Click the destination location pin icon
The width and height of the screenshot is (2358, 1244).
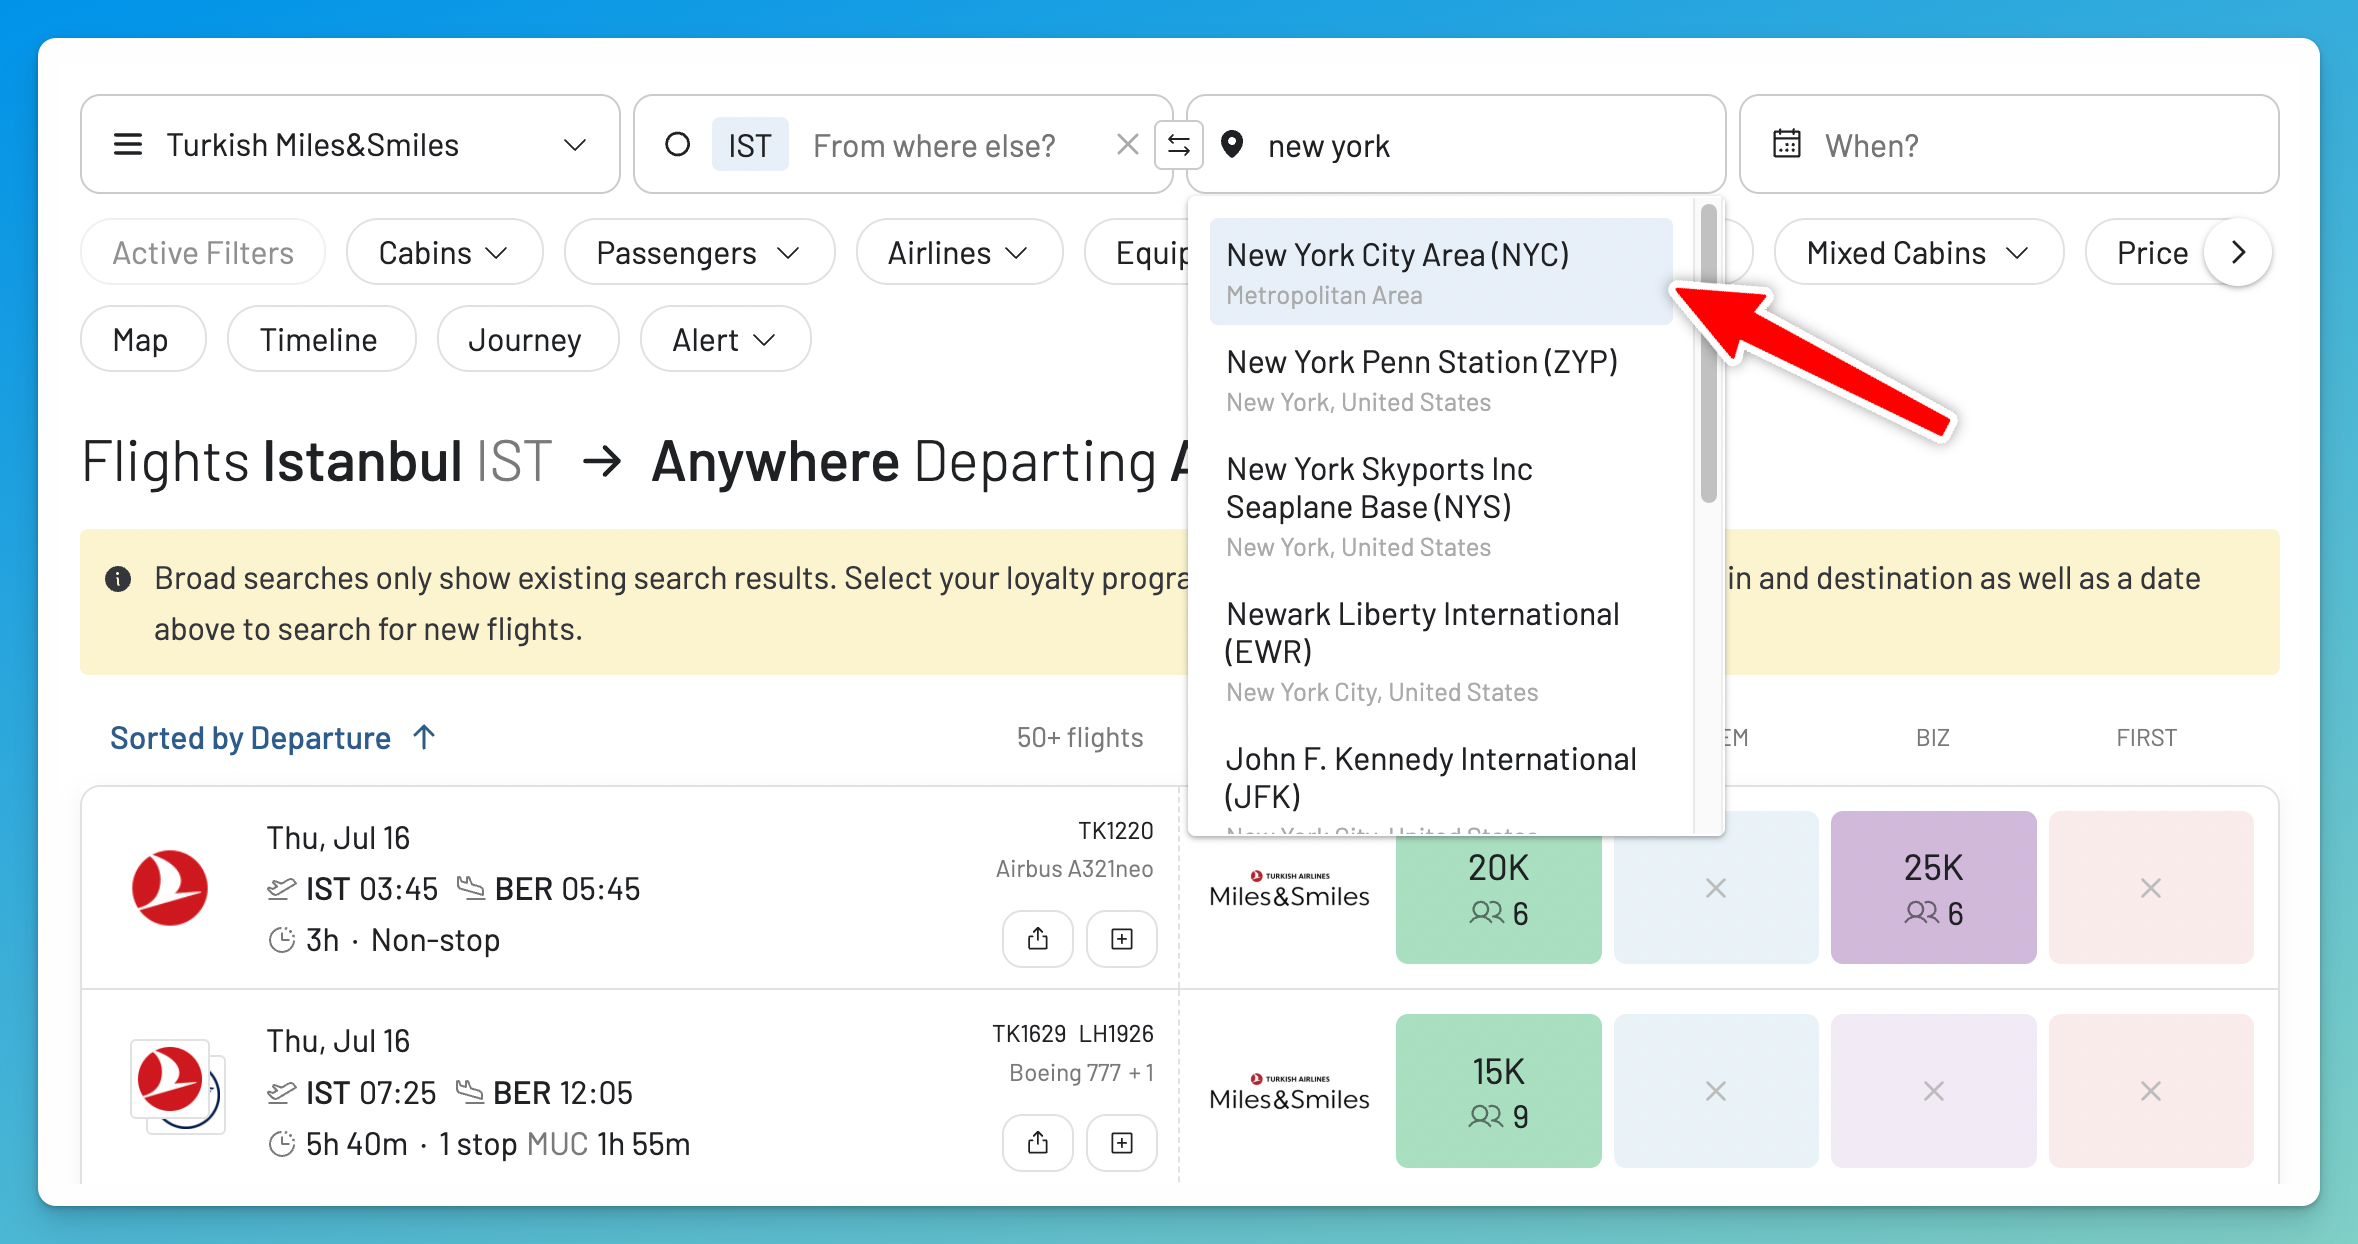click(1232, 145)
